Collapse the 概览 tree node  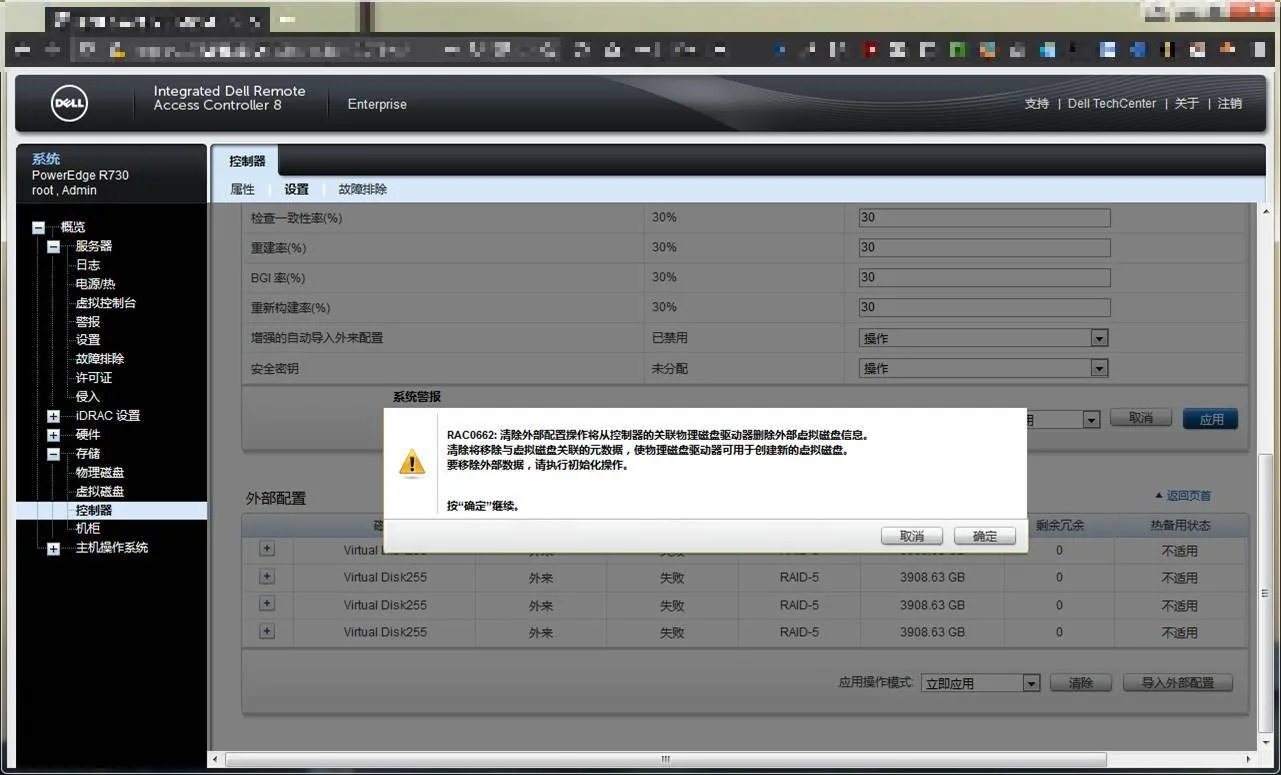38,228
